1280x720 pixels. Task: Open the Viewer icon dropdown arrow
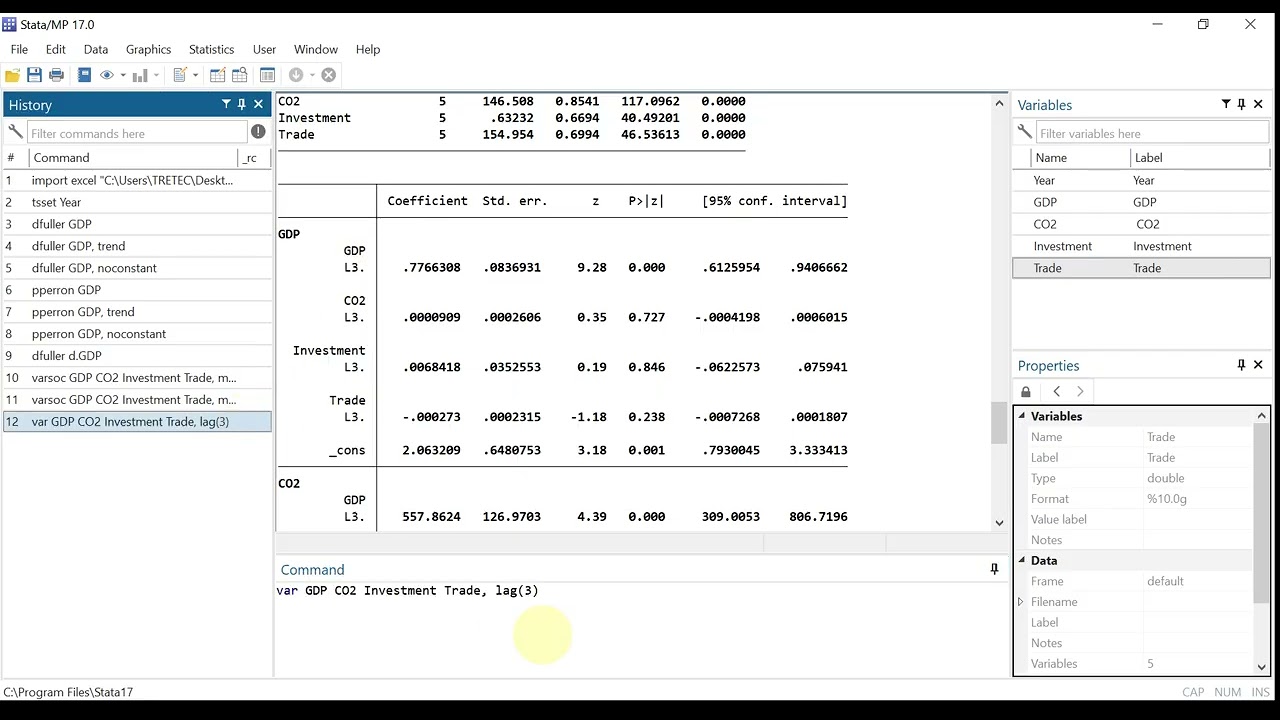click(x=123, y=75)
